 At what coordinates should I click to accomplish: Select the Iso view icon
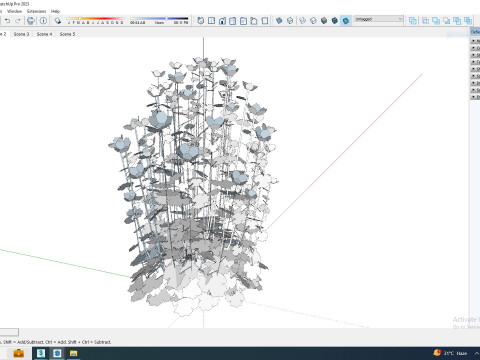[x=201, y=21]
